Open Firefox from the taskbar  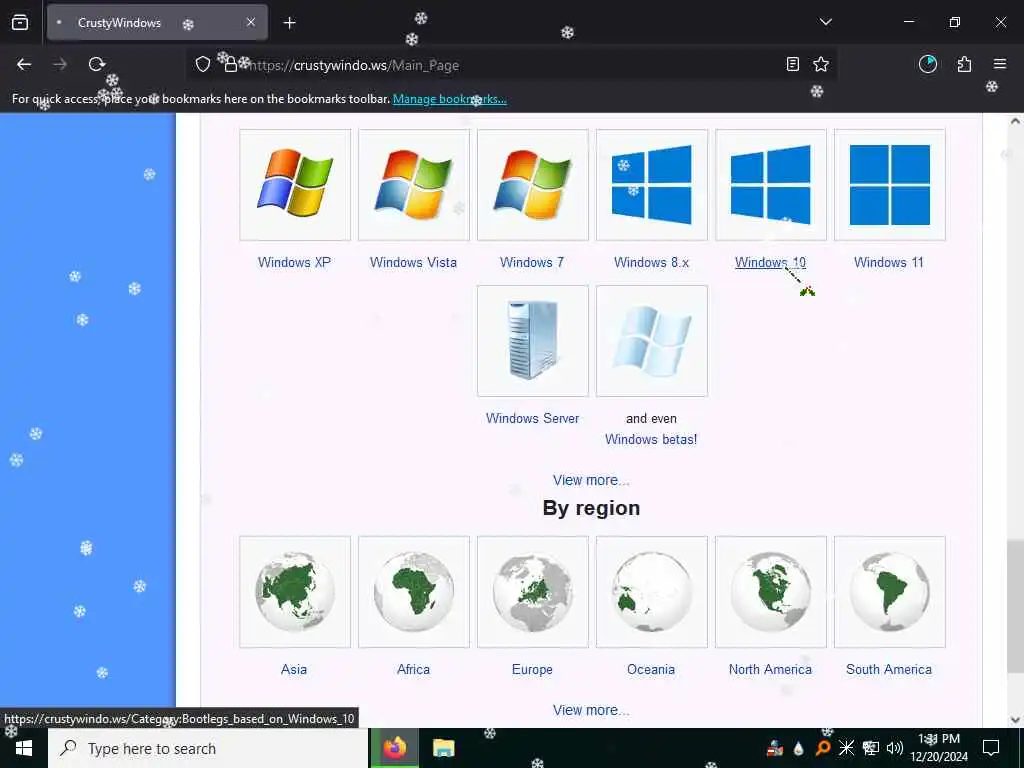coord(394,748)
